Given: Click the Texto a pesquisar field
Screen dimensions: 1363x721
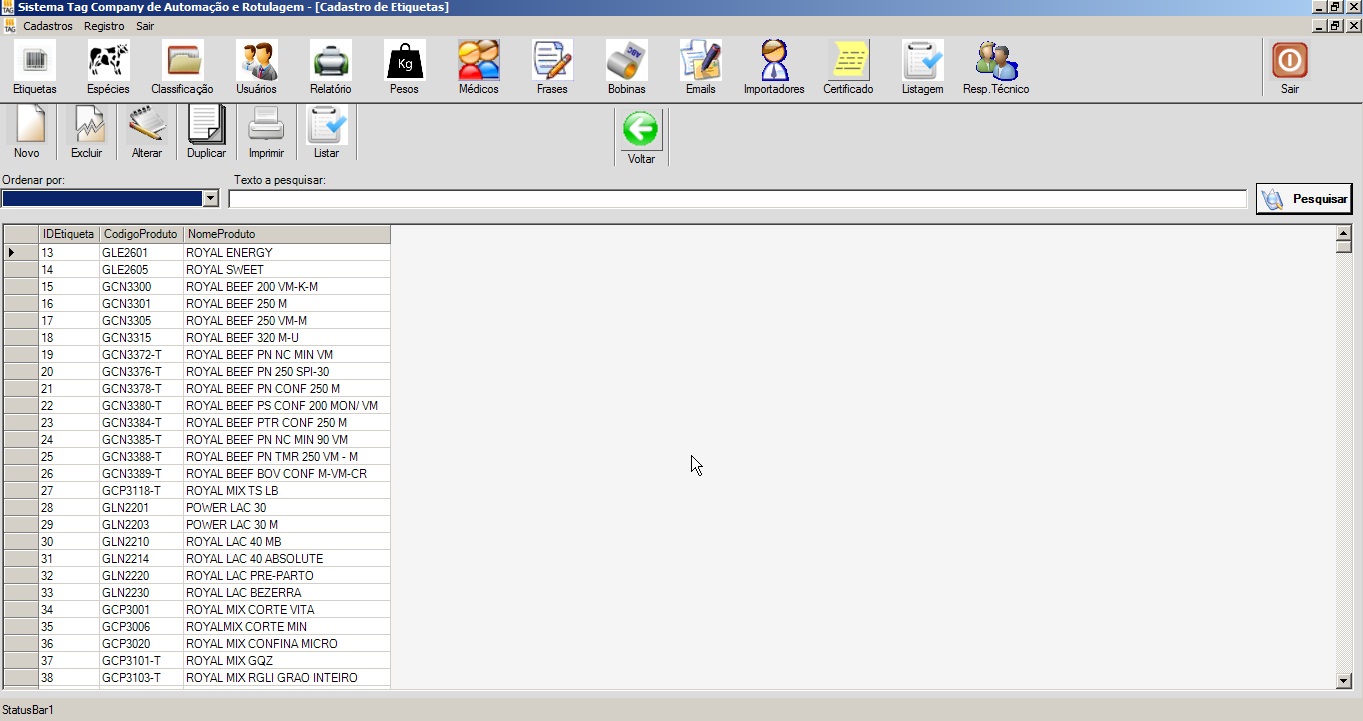Looking at the screenshot, I should (x=738, y=199).
